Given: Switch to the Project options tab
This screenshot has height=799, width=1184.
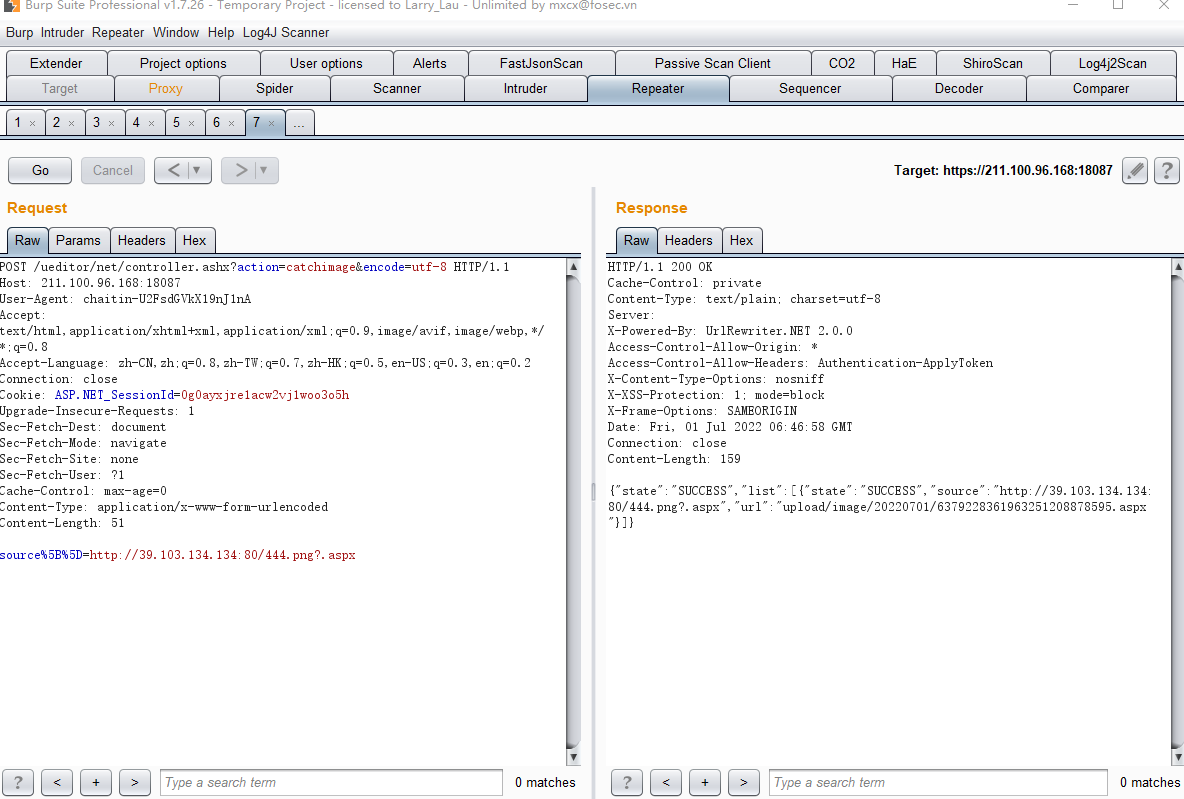Looking at the screenshot, I should point(183,63).
